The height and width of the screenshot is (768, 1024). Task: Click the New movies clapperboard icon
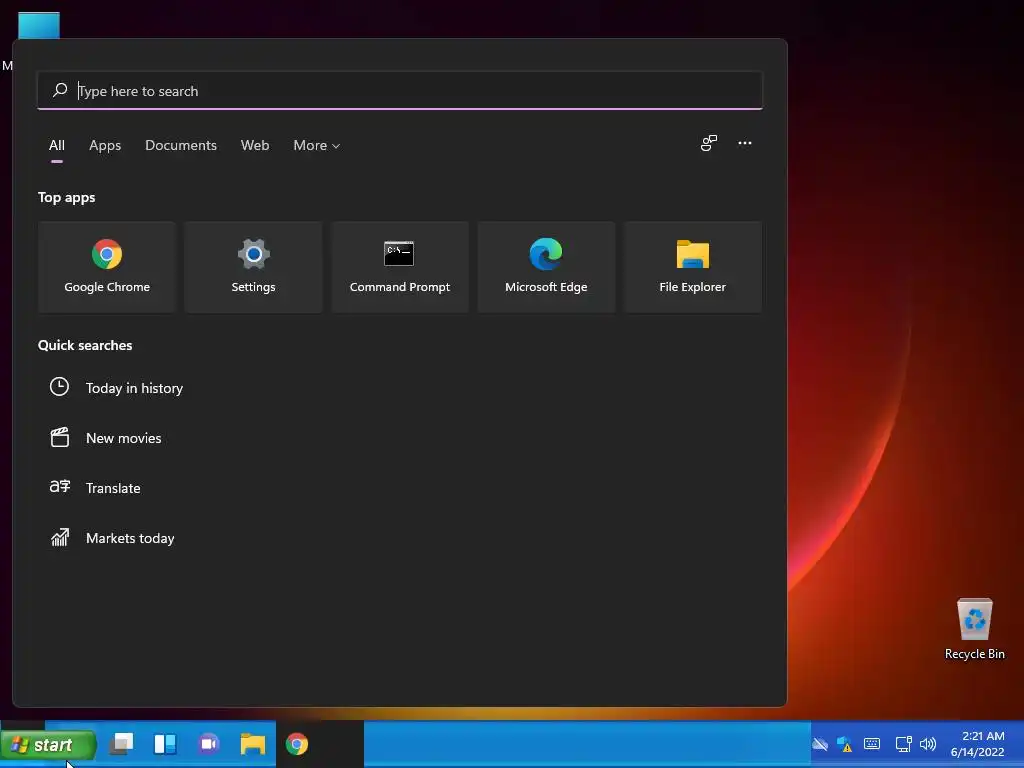tap(59, 437)
